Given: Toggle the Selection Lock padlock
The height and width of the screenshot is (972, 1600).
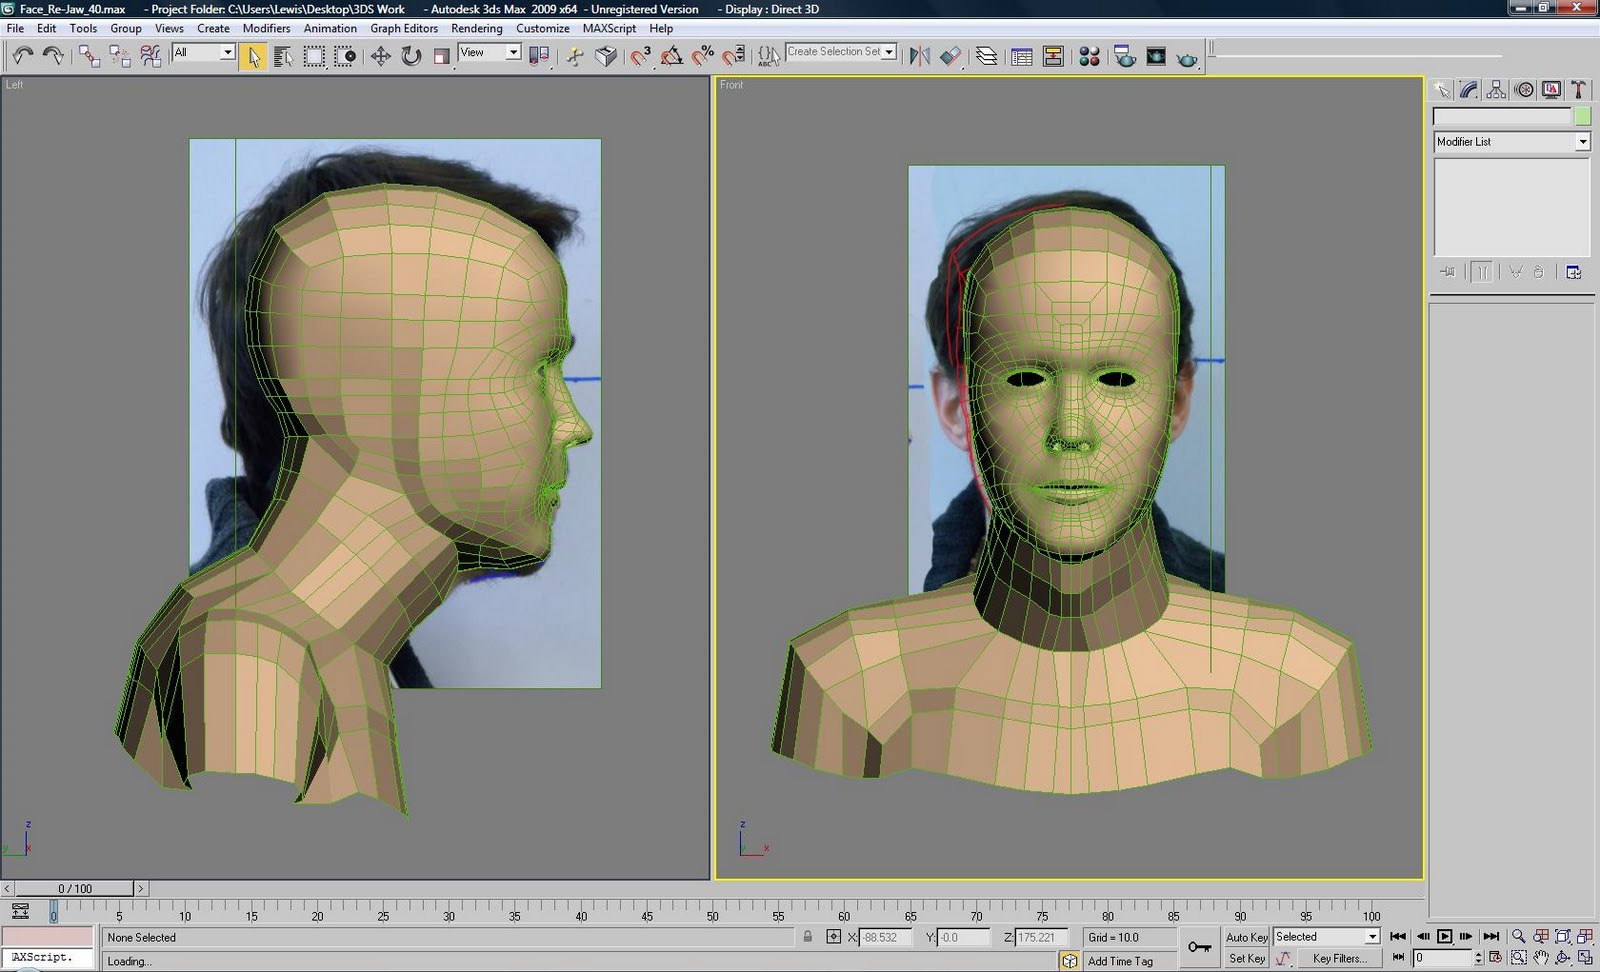Looking at the screenshot, I should tap(807, 937).
